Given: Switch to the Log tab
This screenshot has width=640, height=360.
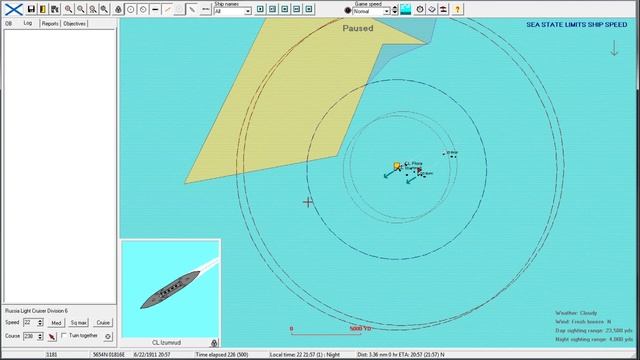Looking at the screenshot, I should tap(28, 23).
